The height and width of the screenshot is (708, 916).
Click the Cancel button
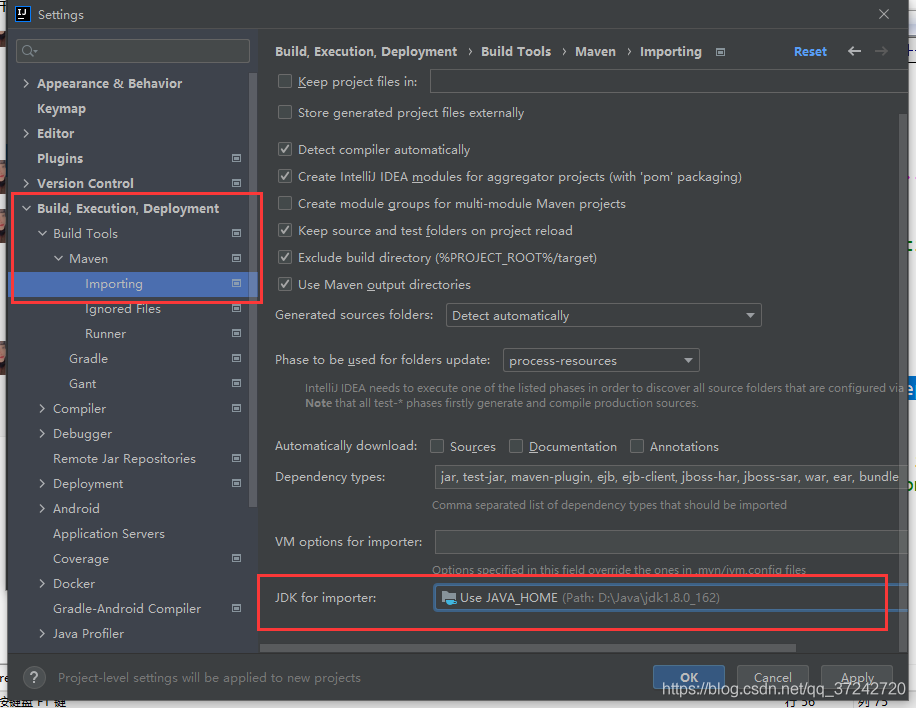[x=773, y=677]
